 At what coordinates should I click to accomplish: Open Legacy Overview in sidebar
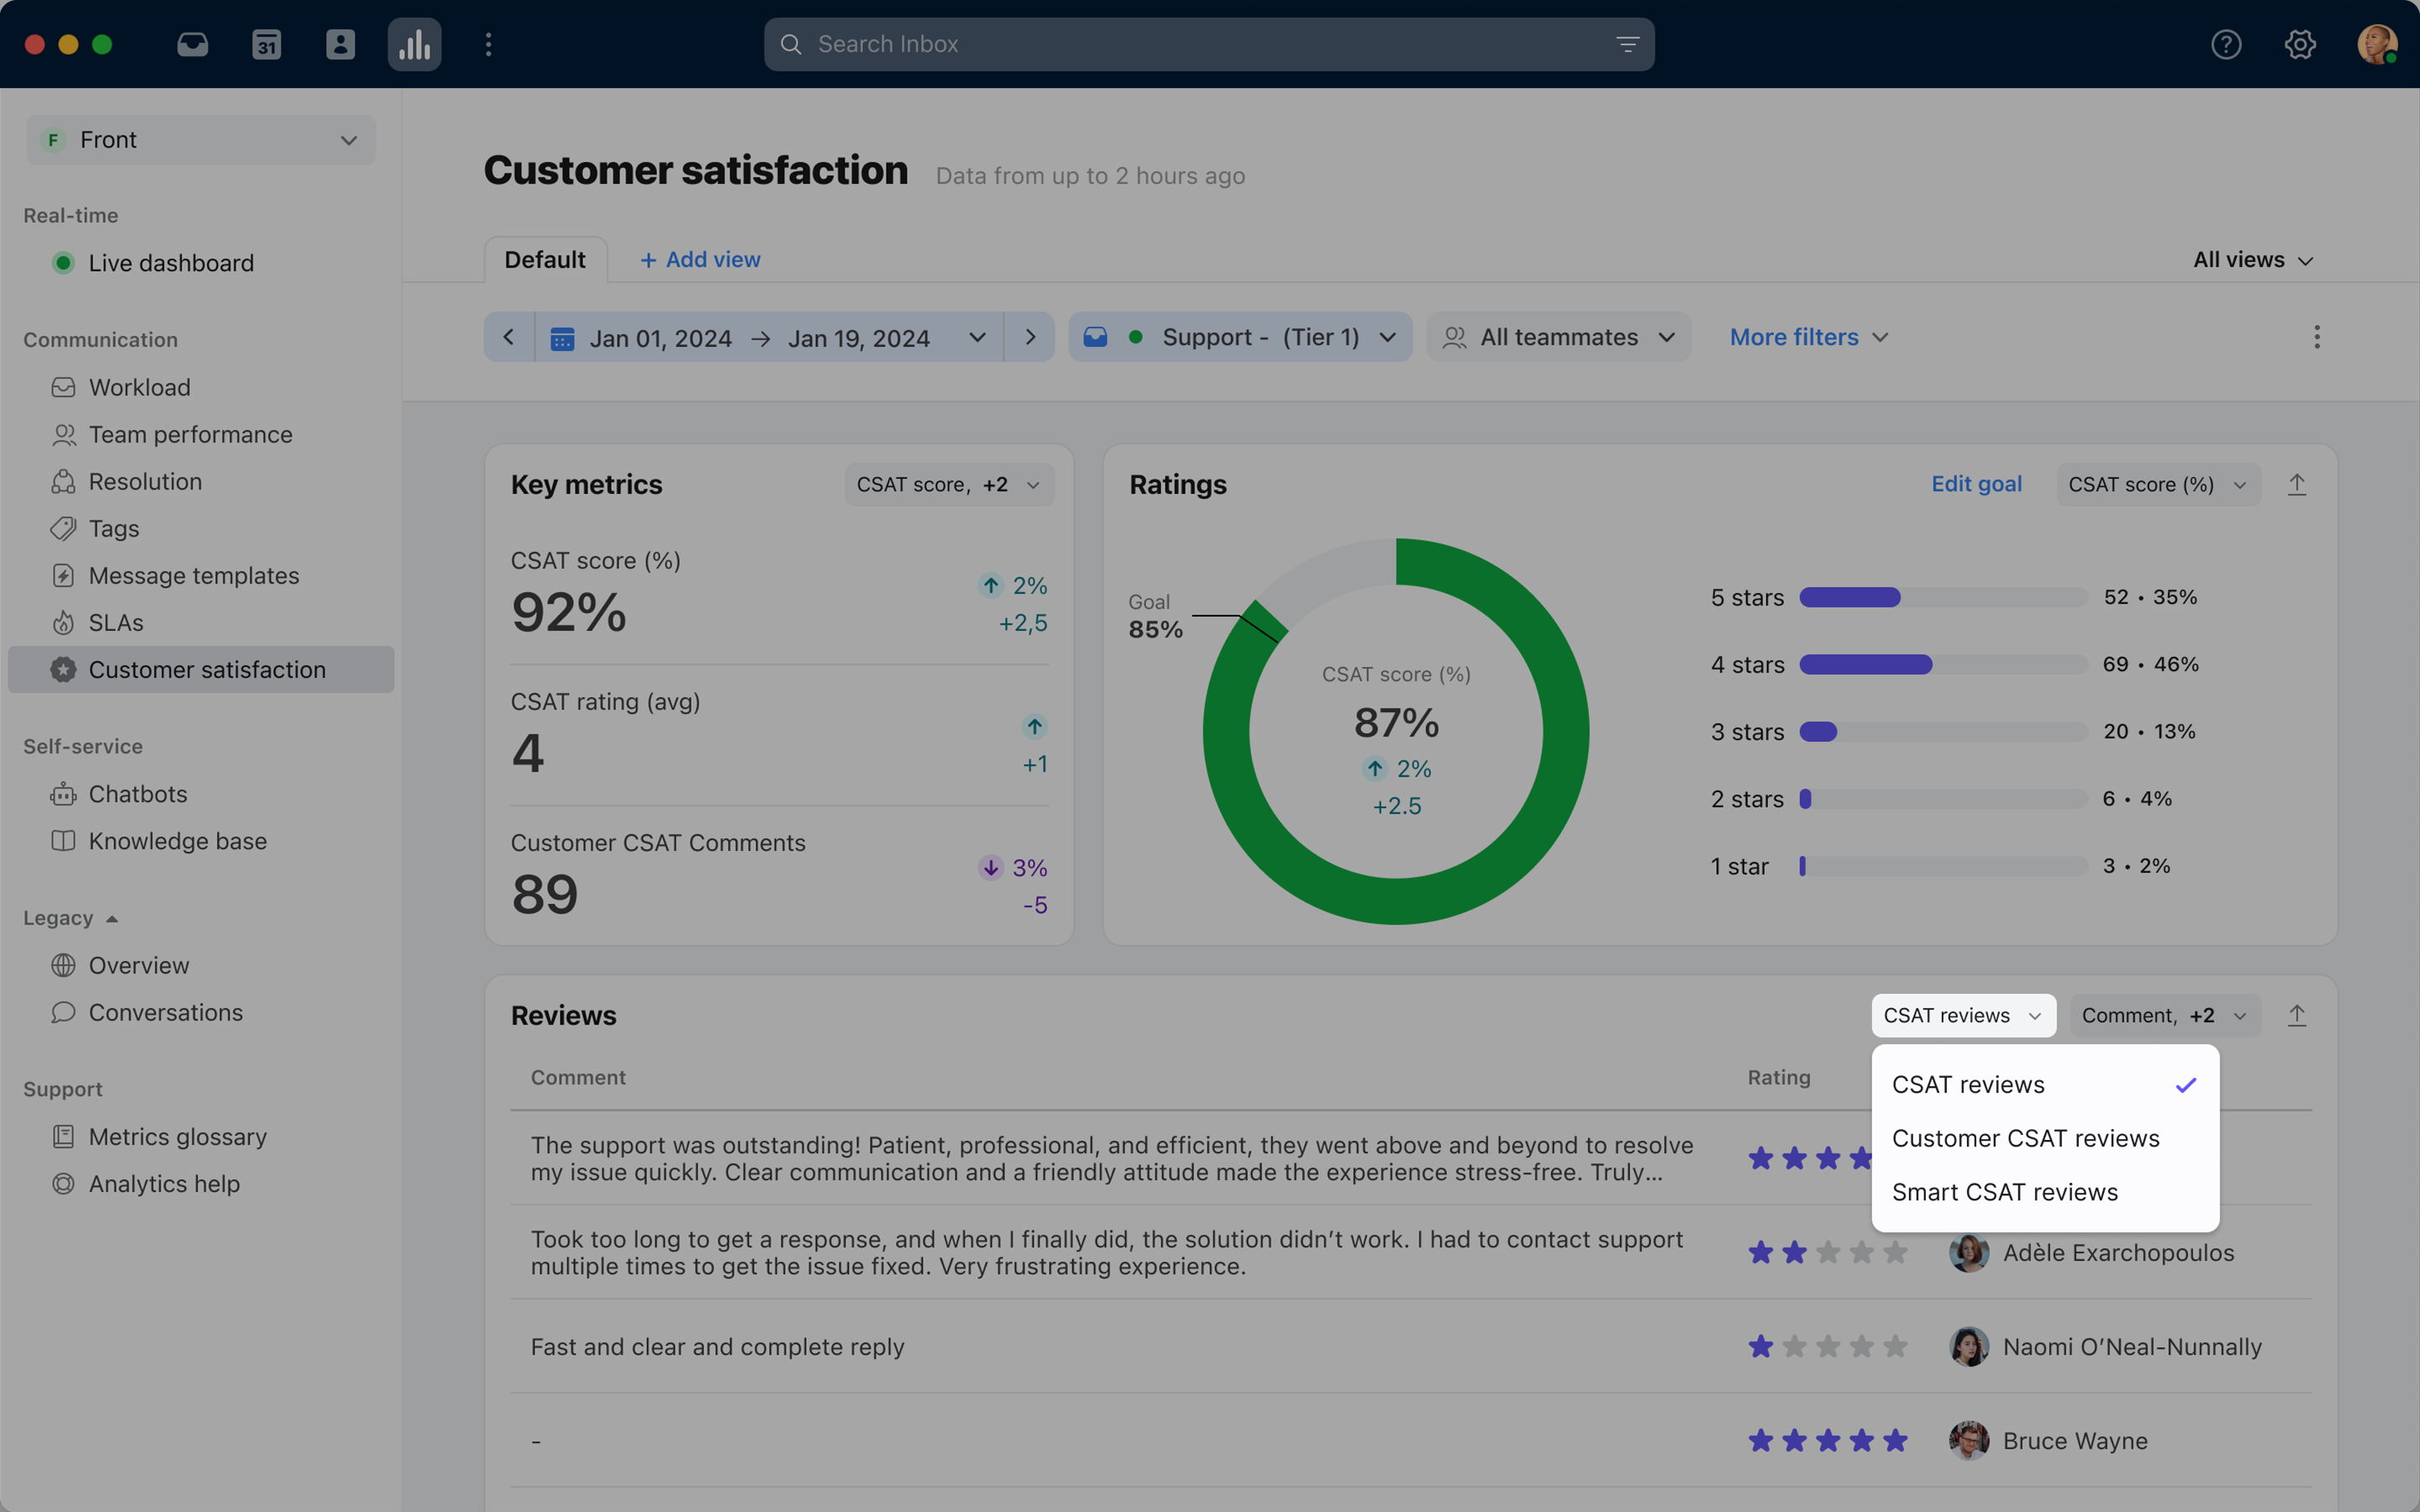(x=200, y=965)
